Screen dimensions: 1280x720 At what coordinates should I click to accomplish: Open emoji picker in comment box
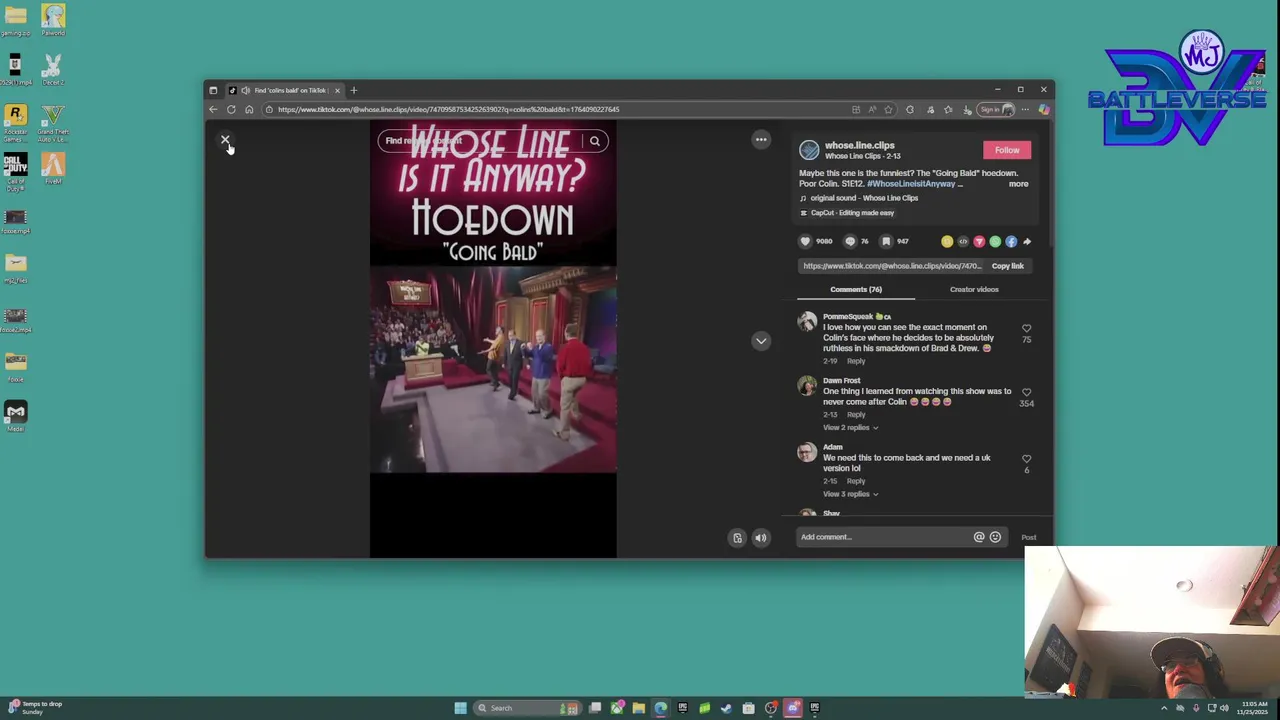coord(995,537)
